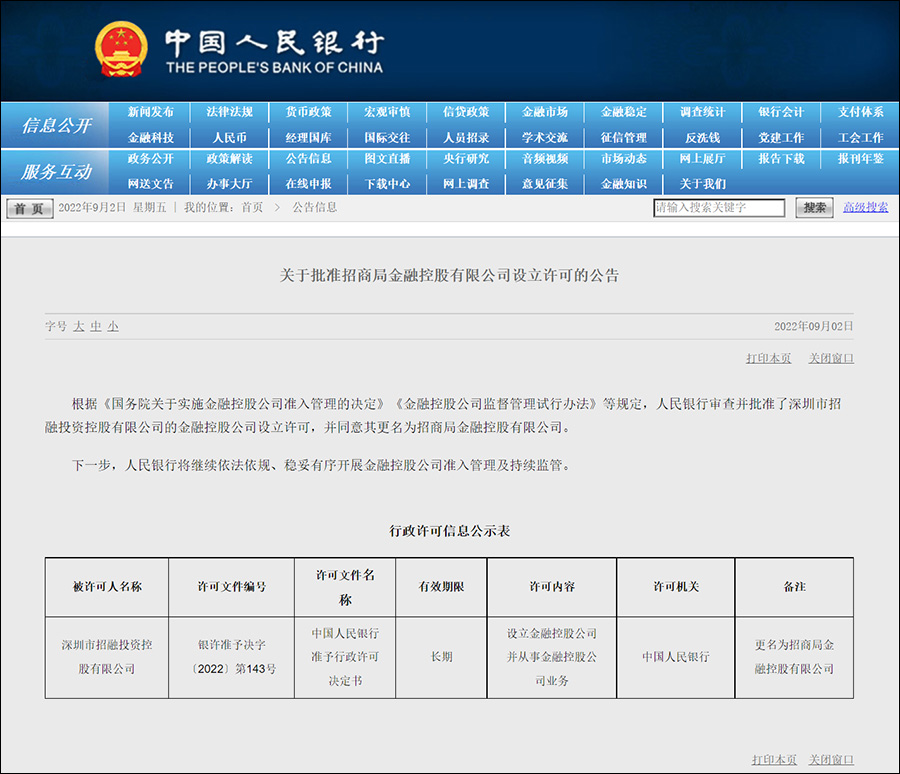
Task: Open the 新闻发布 menu
Action: pos(150,112)
